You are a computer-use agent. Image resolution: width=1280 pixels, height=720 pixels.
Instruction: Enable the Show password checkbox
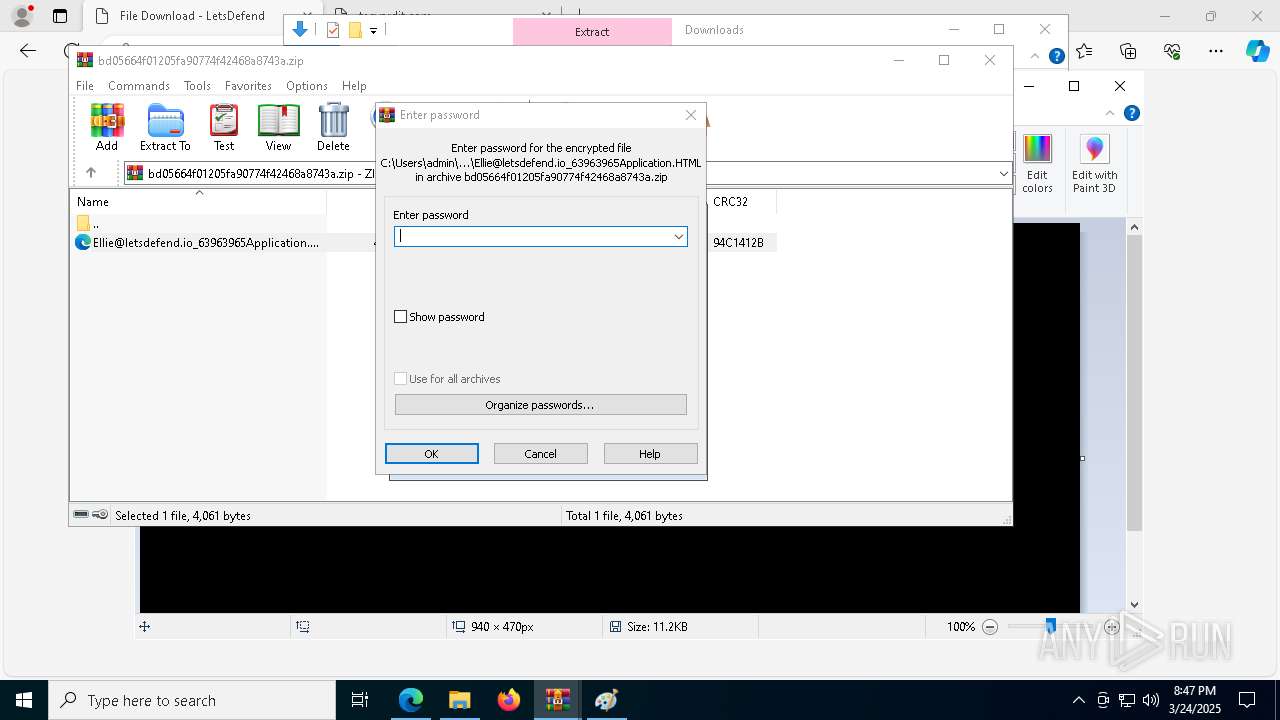(x=401, y=317)
